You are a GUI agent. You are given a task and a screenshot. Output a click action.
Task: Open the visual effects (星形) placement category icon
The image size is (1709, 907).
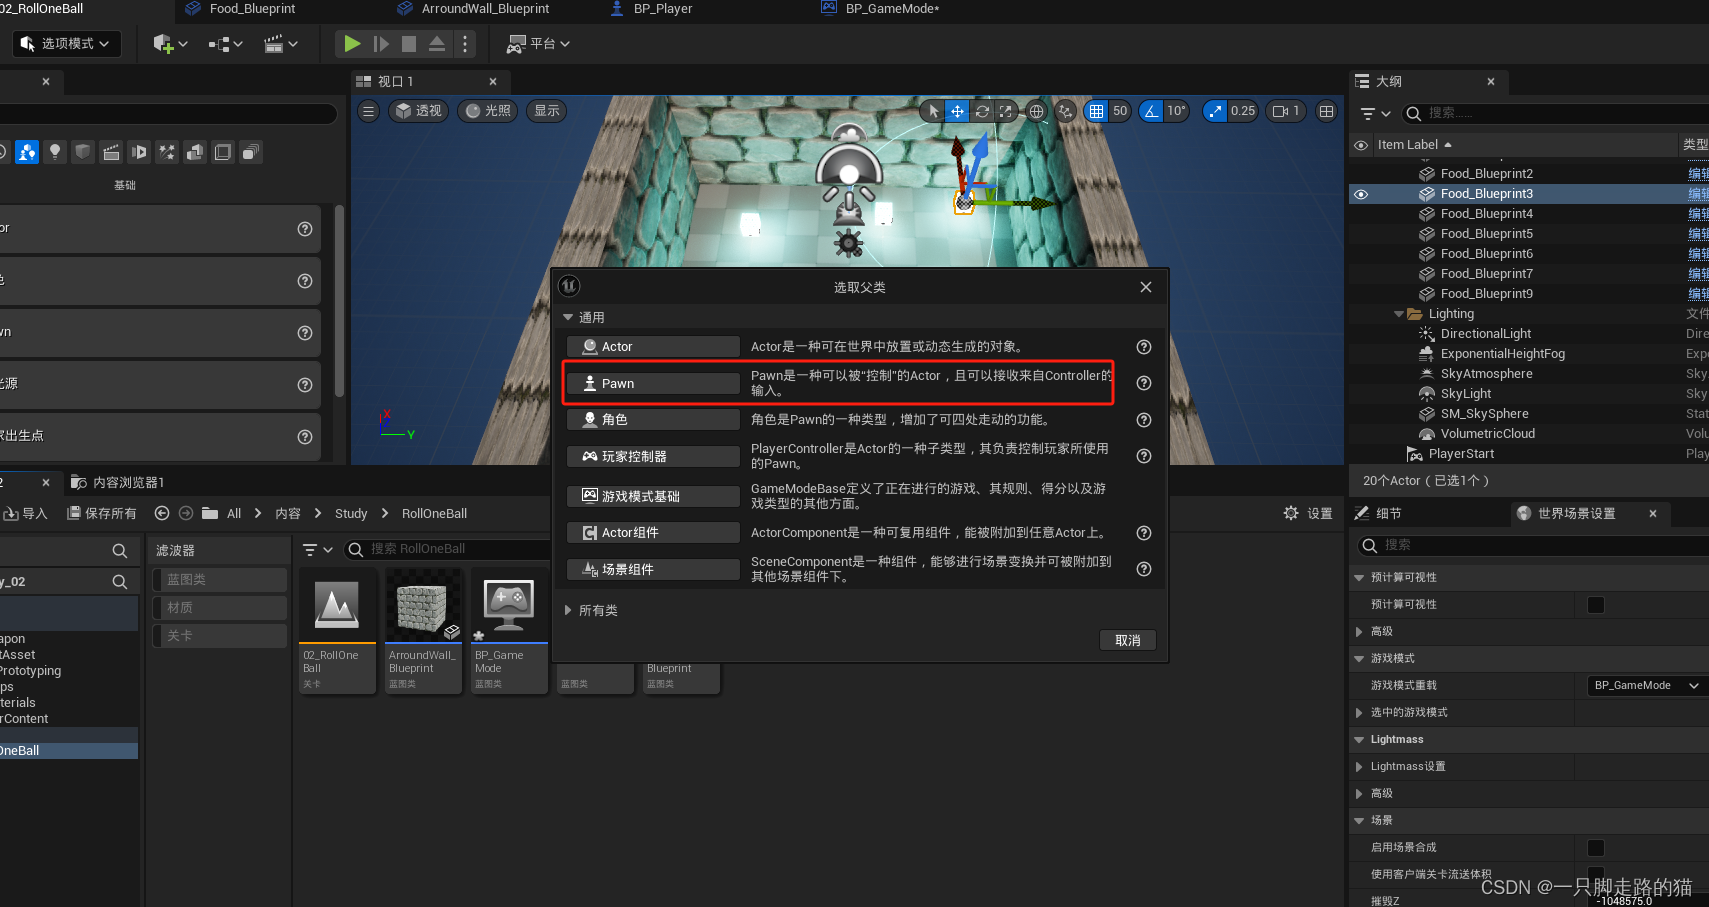coord(167,151)
